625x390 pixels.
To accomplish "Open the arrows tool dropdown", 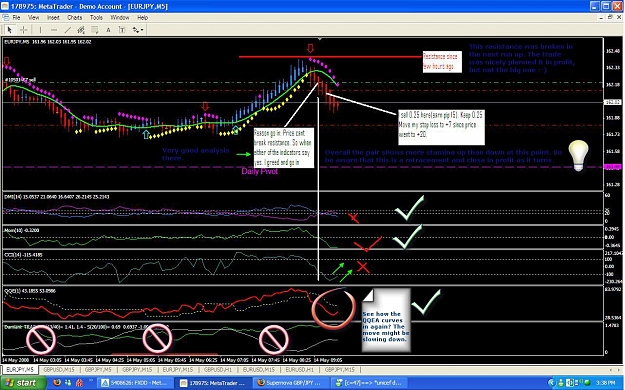I will [138, 30].
